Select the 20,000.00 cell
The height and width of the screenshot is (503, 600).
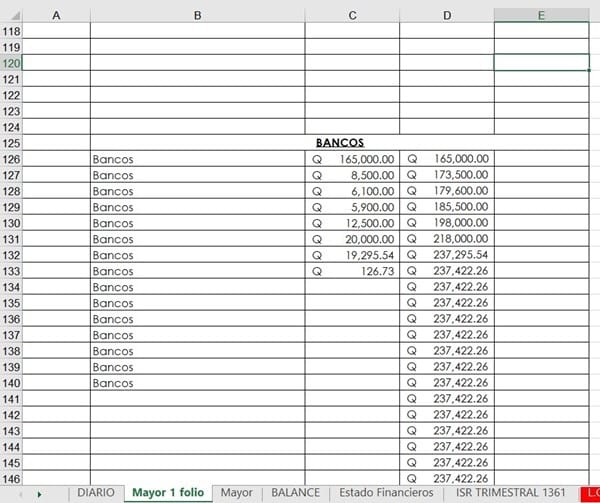point(352,239)
